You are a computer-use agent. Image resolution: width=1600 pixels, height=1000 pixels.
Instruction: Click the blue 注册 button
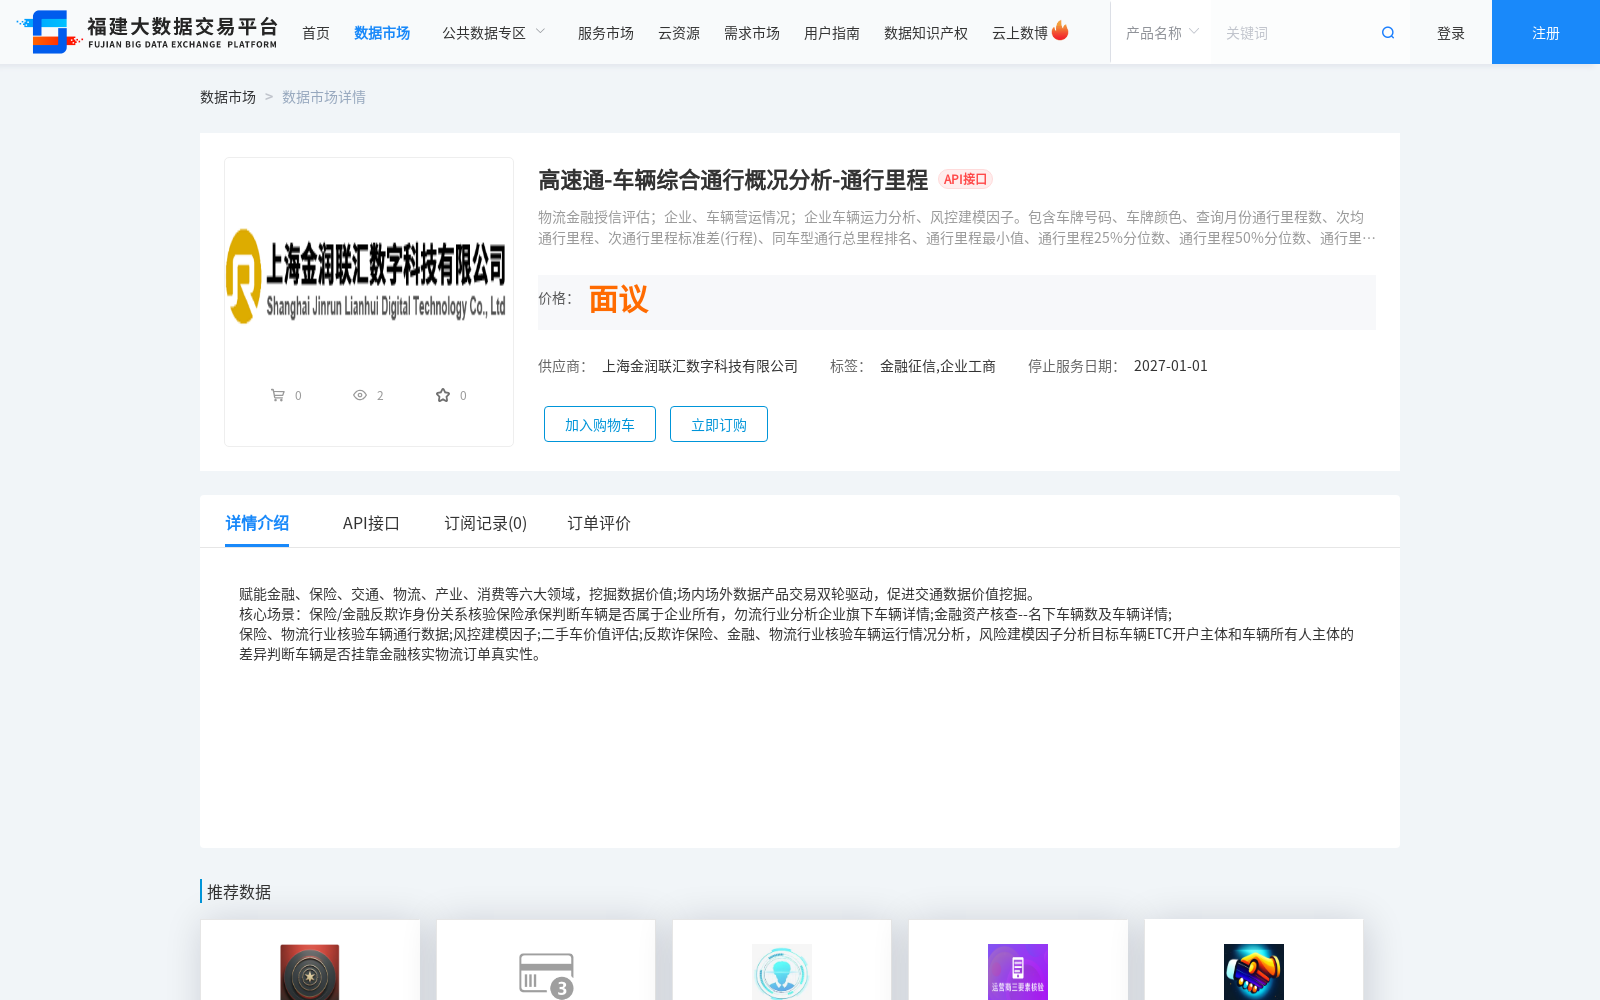pos(1546,32)
